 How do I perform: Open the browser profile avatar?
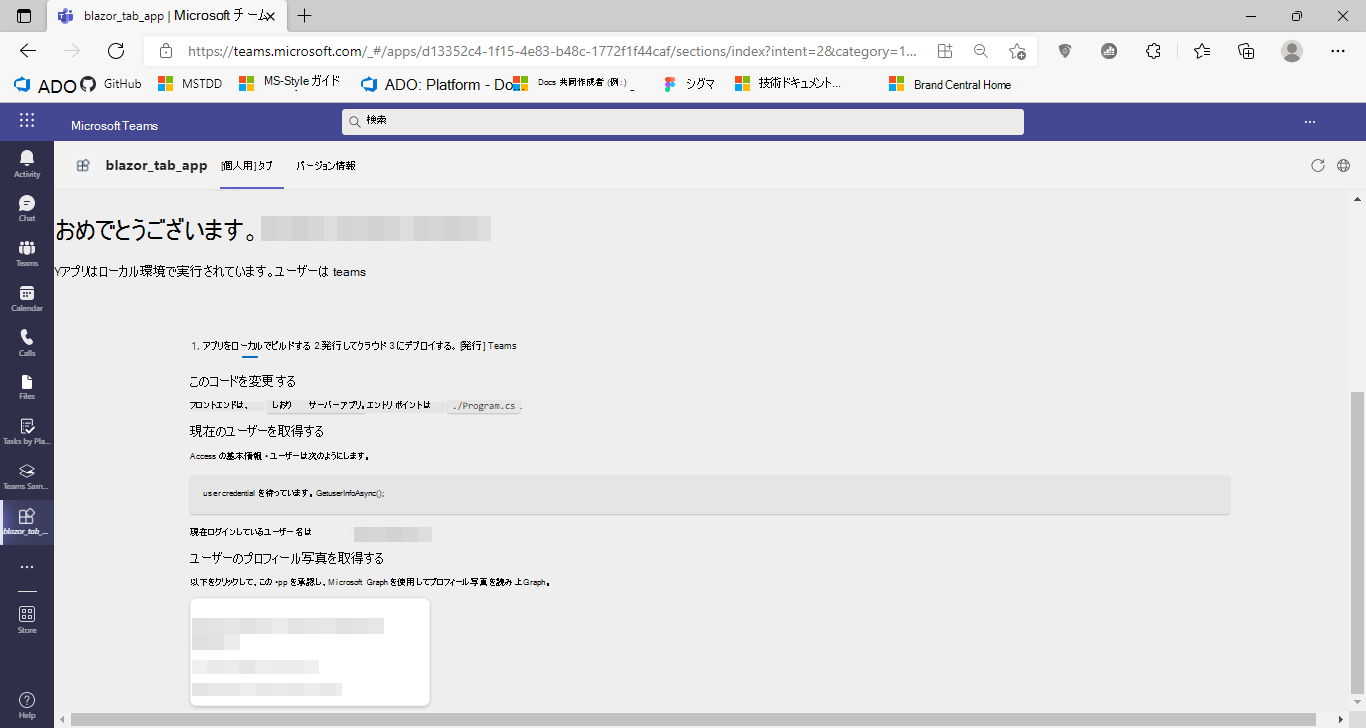1292,51
